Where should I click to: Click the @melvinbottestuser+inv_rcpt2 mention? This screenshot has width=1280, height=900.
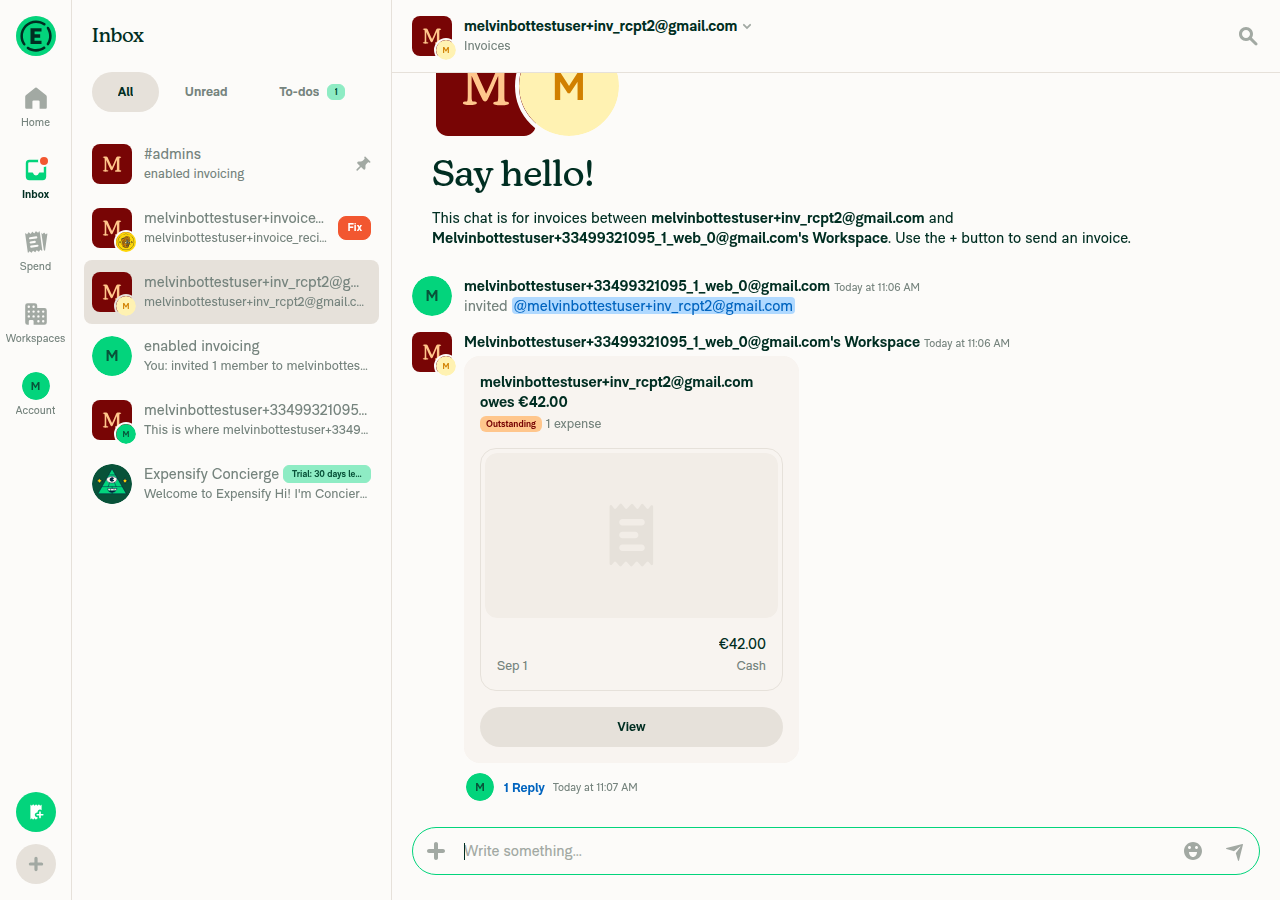(653, 306)
